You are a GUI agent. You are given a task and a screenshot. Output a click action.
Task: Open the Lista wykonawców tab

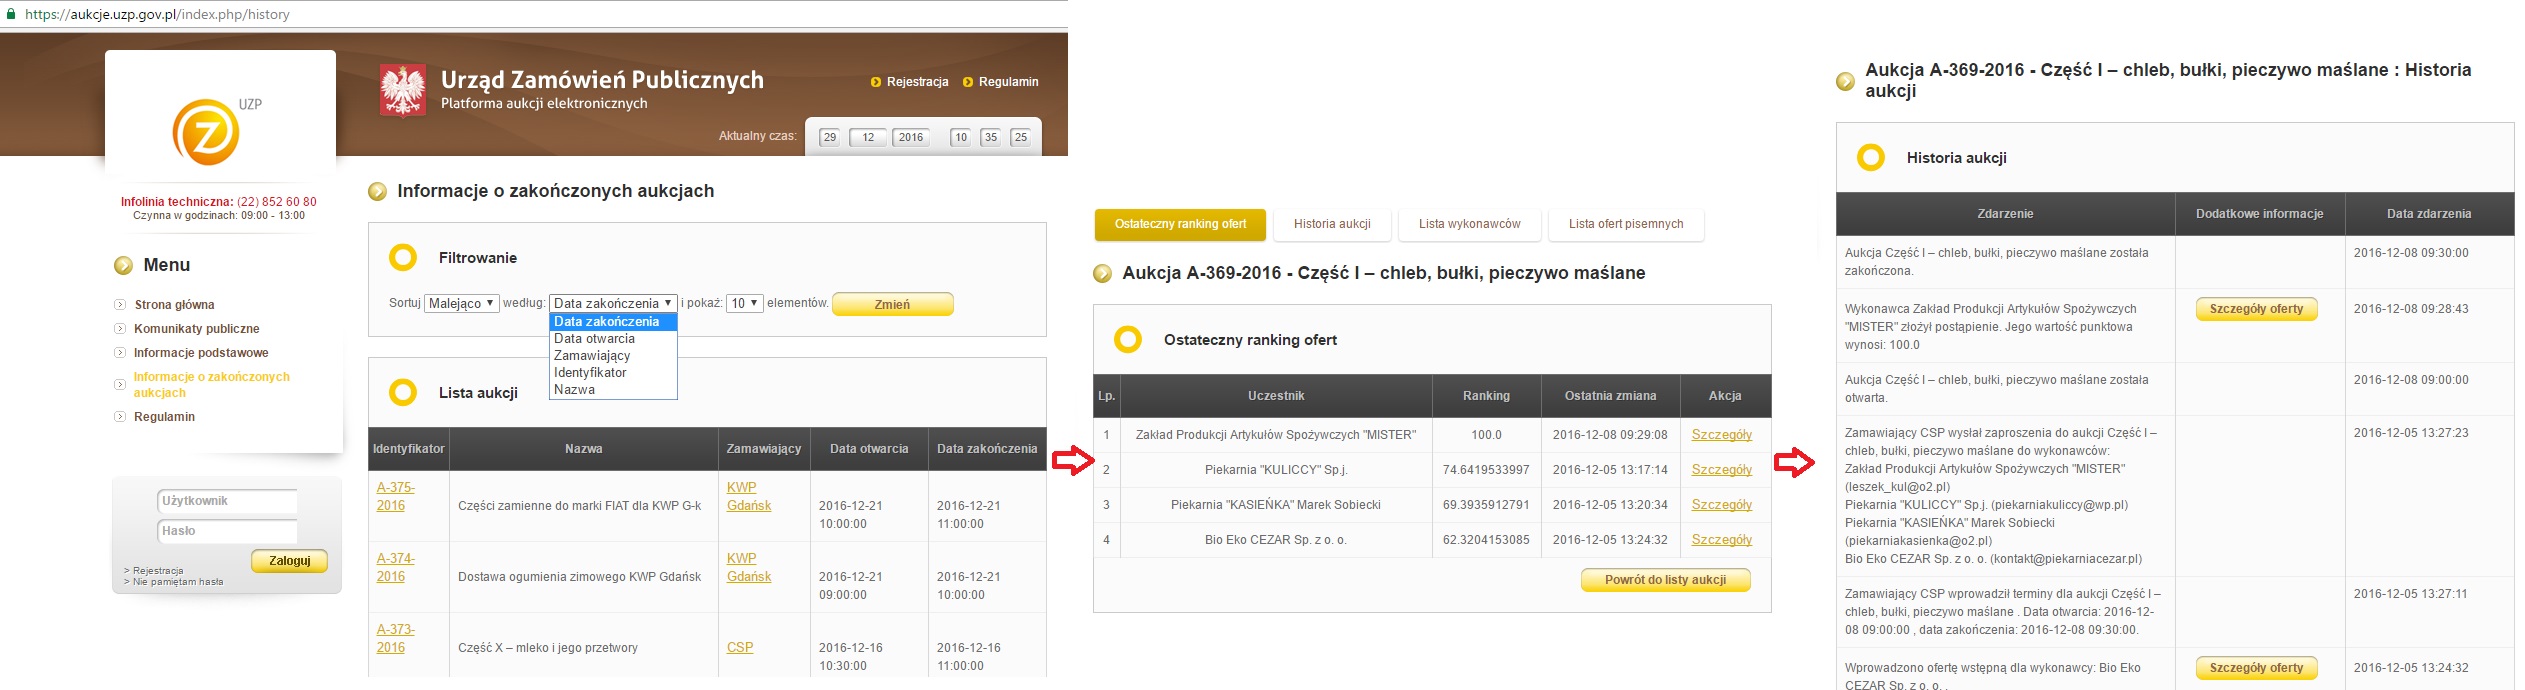pyautogui.click(x=1469, y=224)
